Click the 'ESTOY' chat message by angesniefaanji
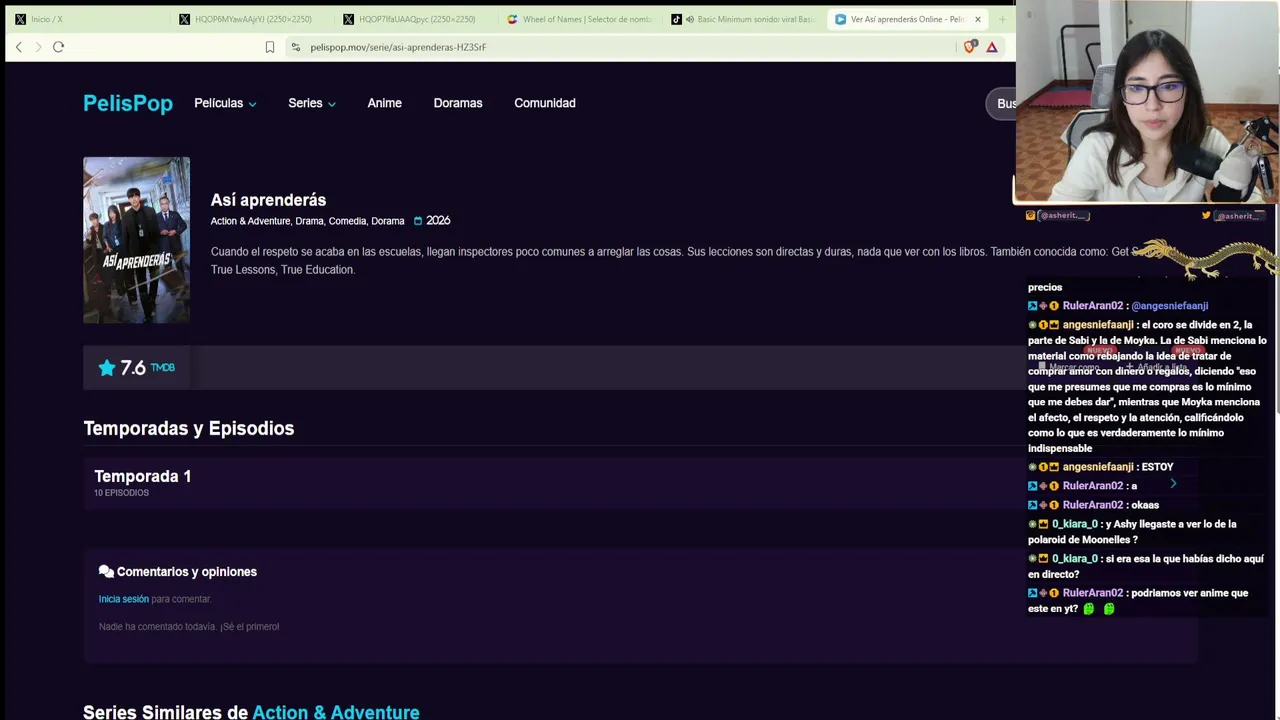Image resolution: width=1280 pixels, height=720 pixels. coord(1157,467)
